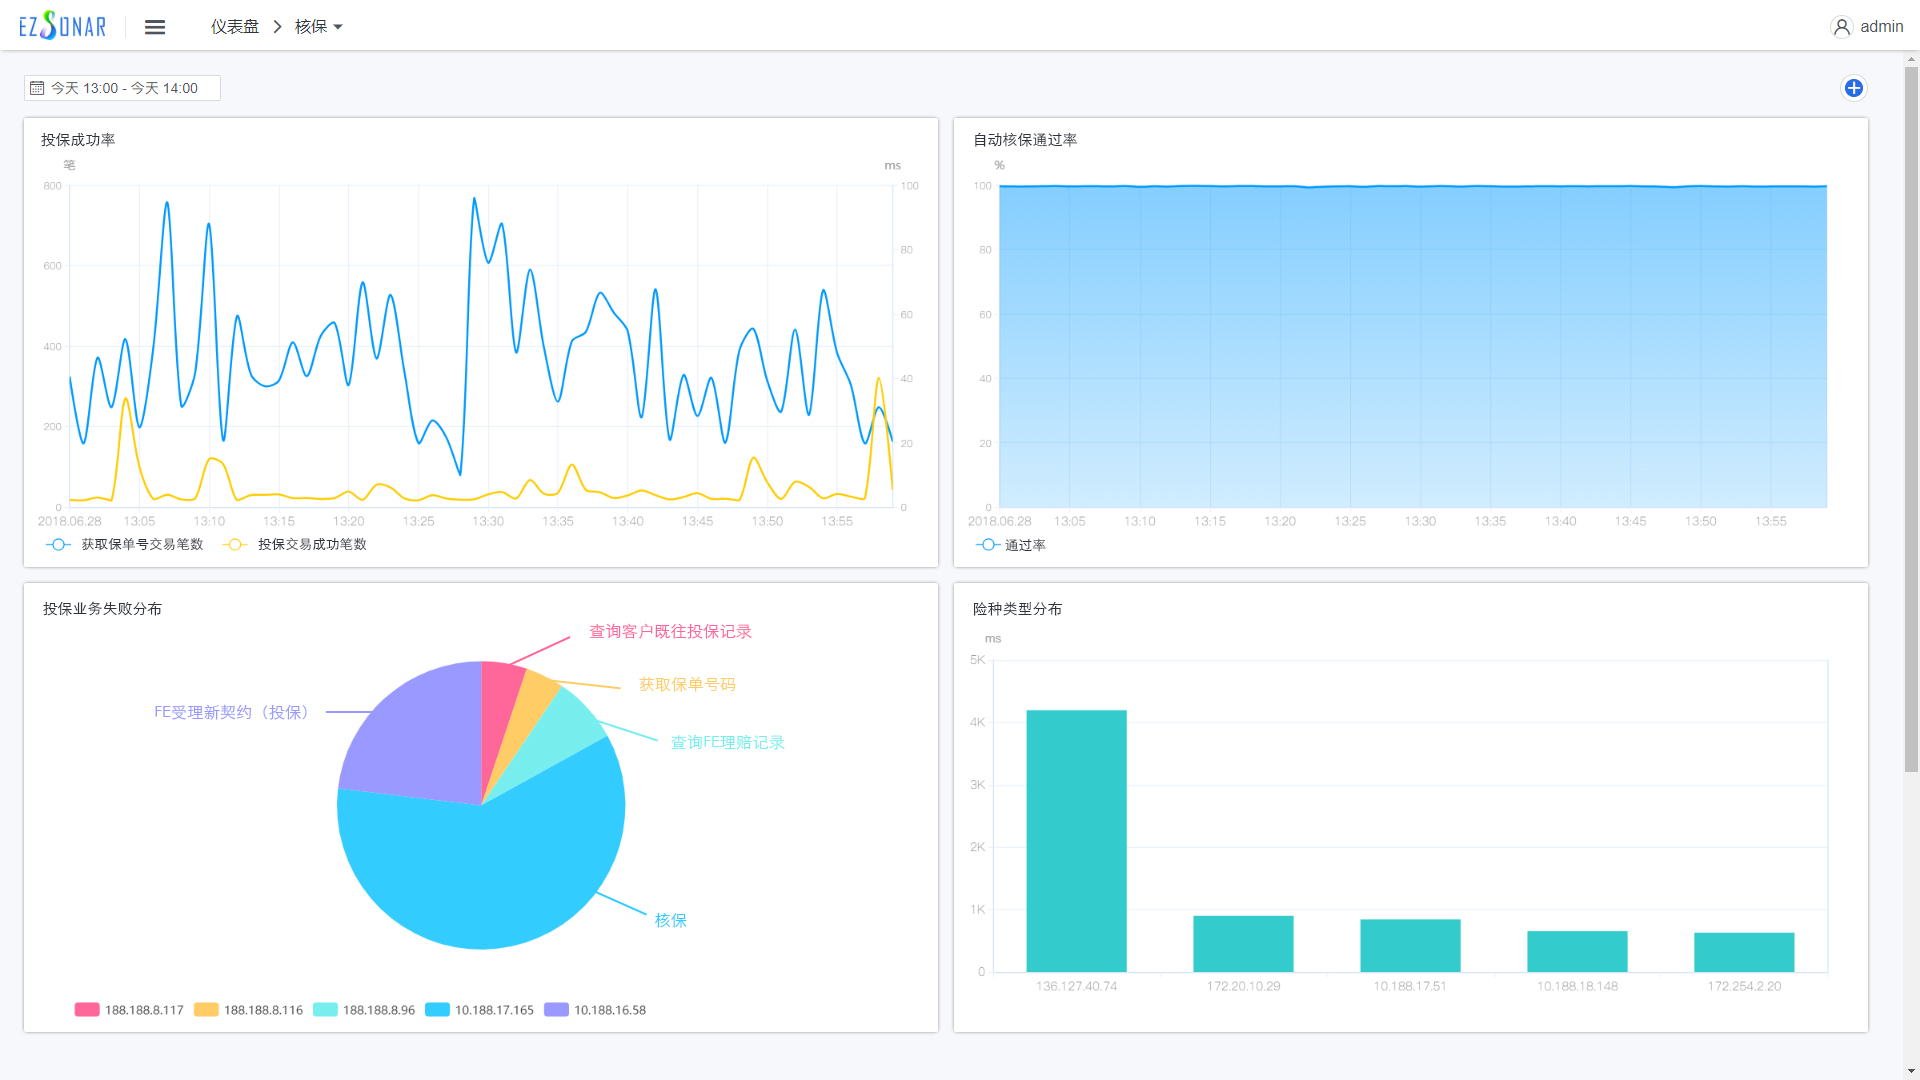
Task: Click the EZSonar logo
Action: click(x=62, y=26)
